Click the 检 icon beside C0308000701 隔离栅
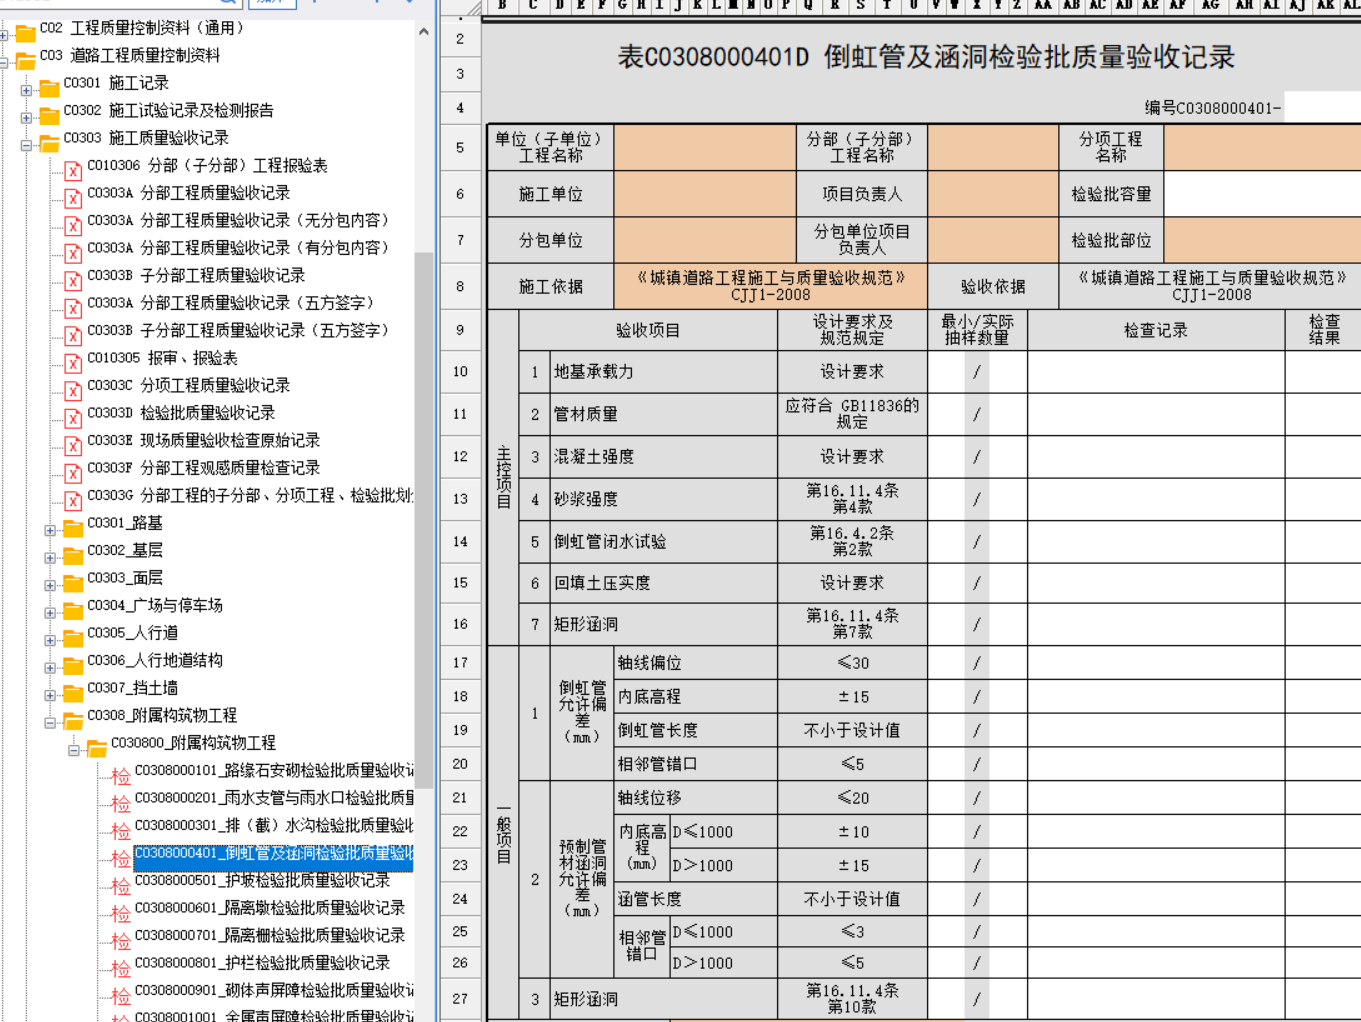This screenshot has height=1022, width=1361. point(121,939)
